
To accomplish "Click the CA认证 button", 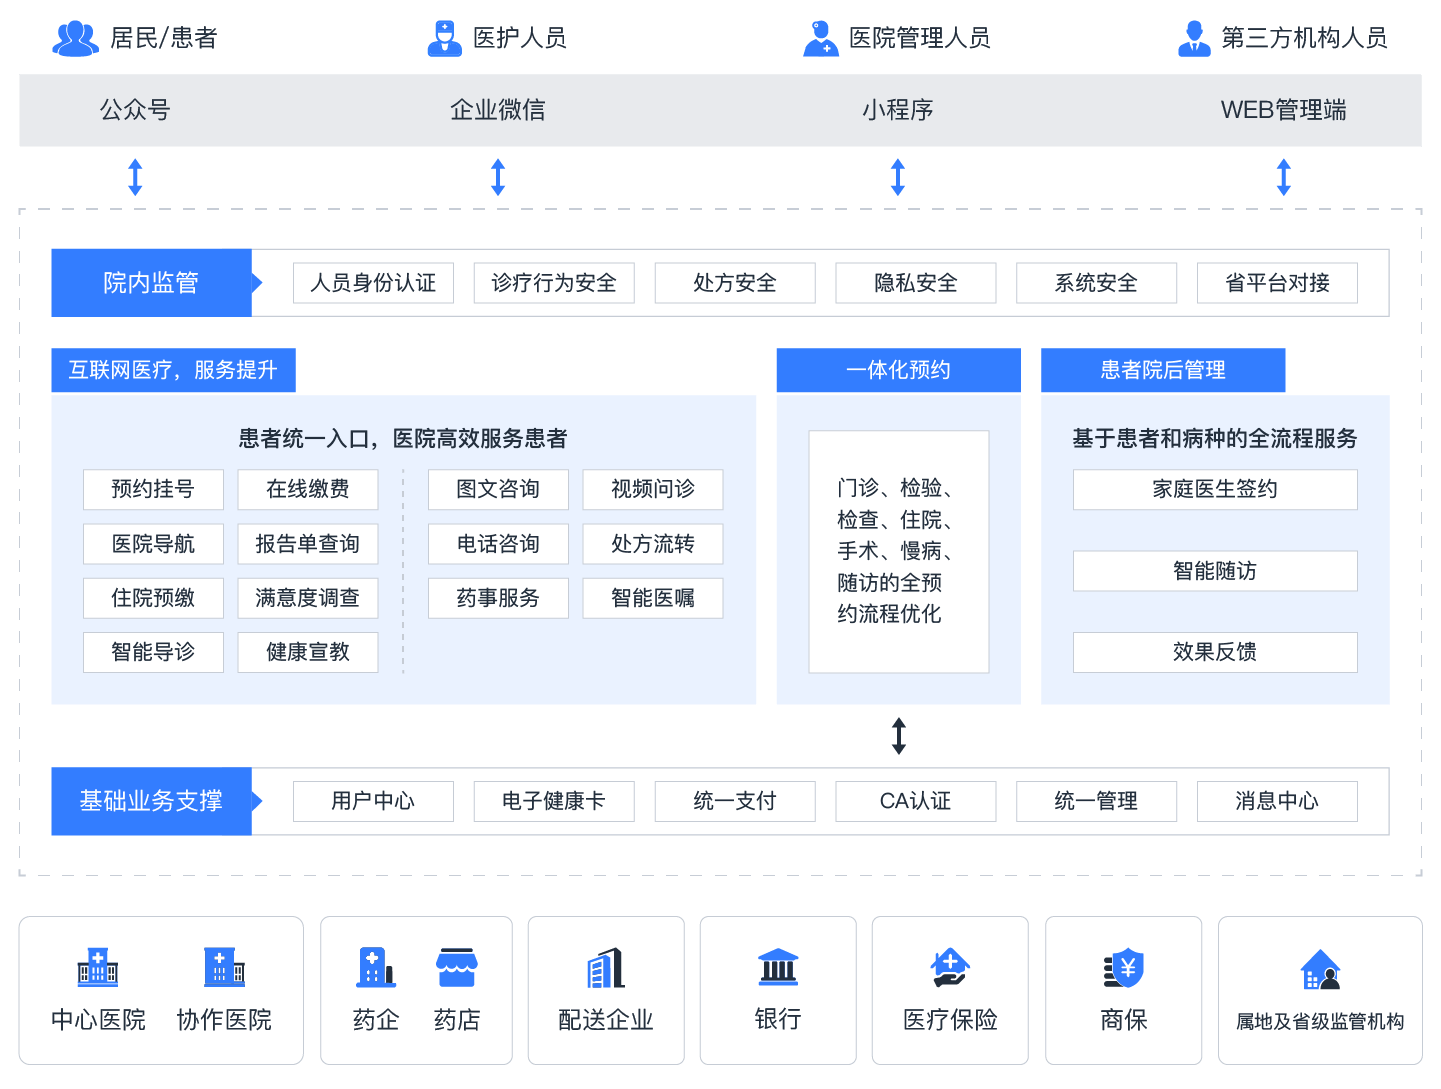I will (x=915, y=801).
